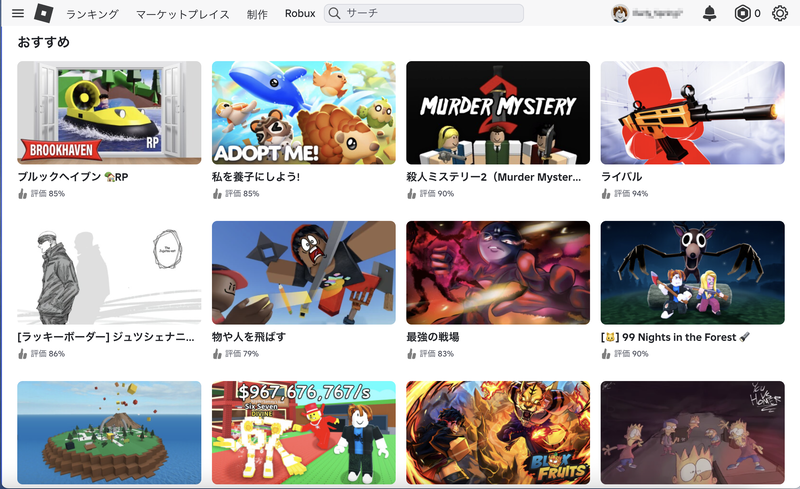Viewport: 800px width, 489px height.
Task: Click the おすすめ section heading
Action: click(x=43, y=42)
